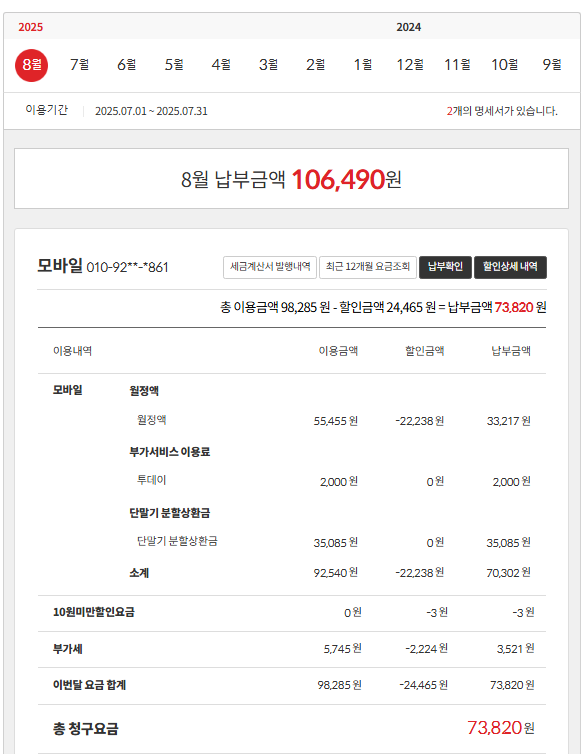Click the 2개의 명세서 notice text
Image resolution: width=582 pixels, height=754 pixels.
point(502,111)
